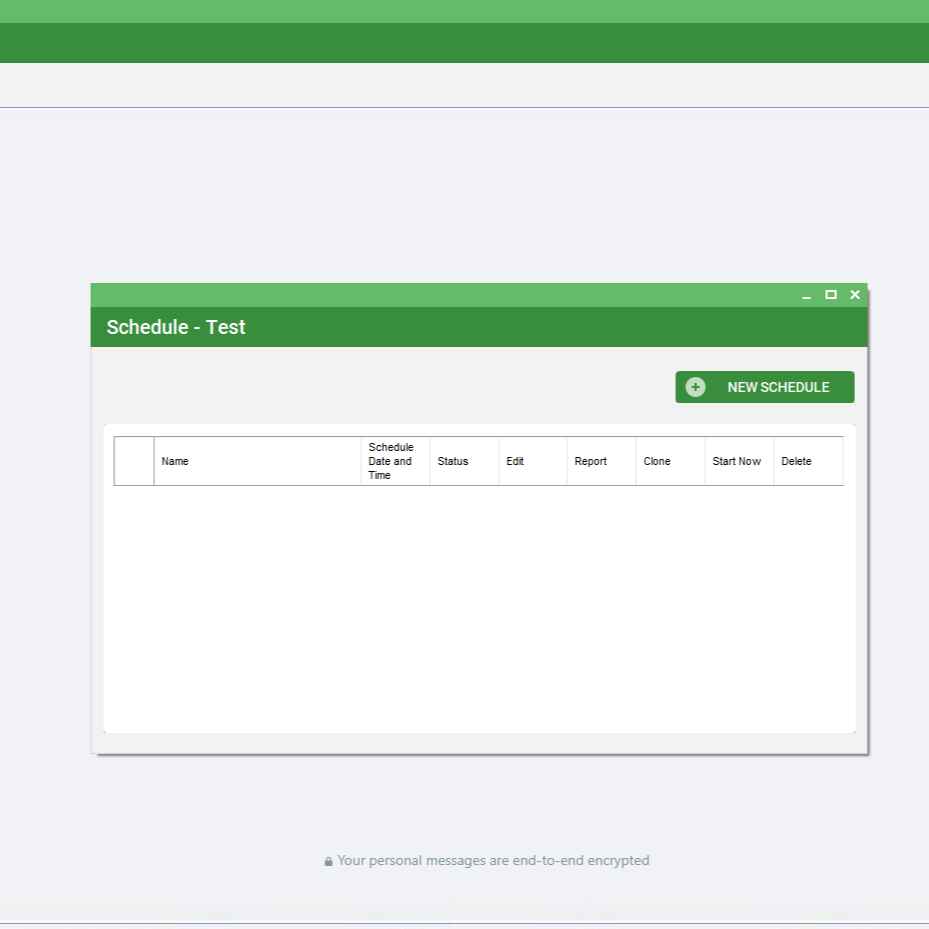Minimize the Schedule - Test window
Image resolution: width=929 pixels, height=929 pixels.
pyautogui.click(x=806, y=295)
